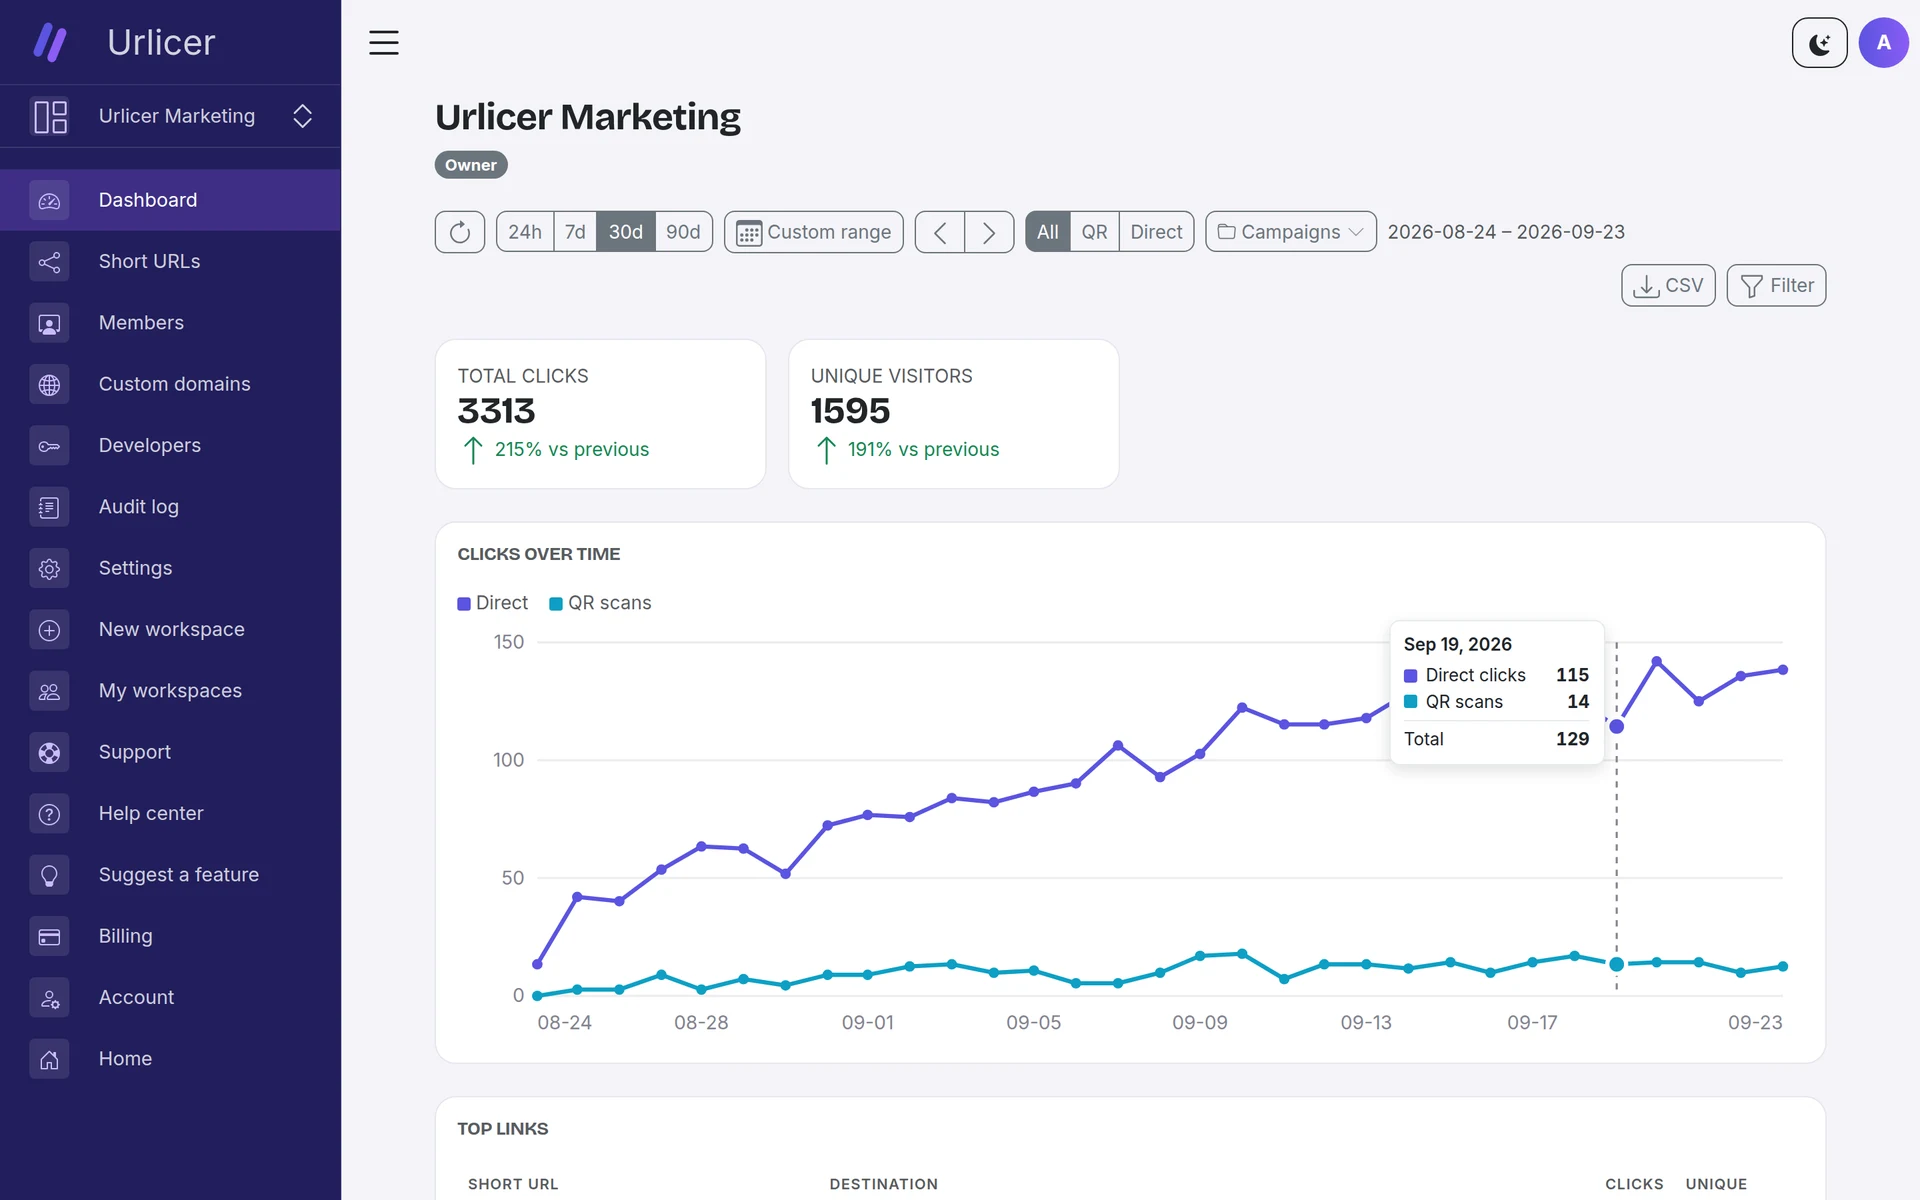Filter traffic to QR only

1094,232
